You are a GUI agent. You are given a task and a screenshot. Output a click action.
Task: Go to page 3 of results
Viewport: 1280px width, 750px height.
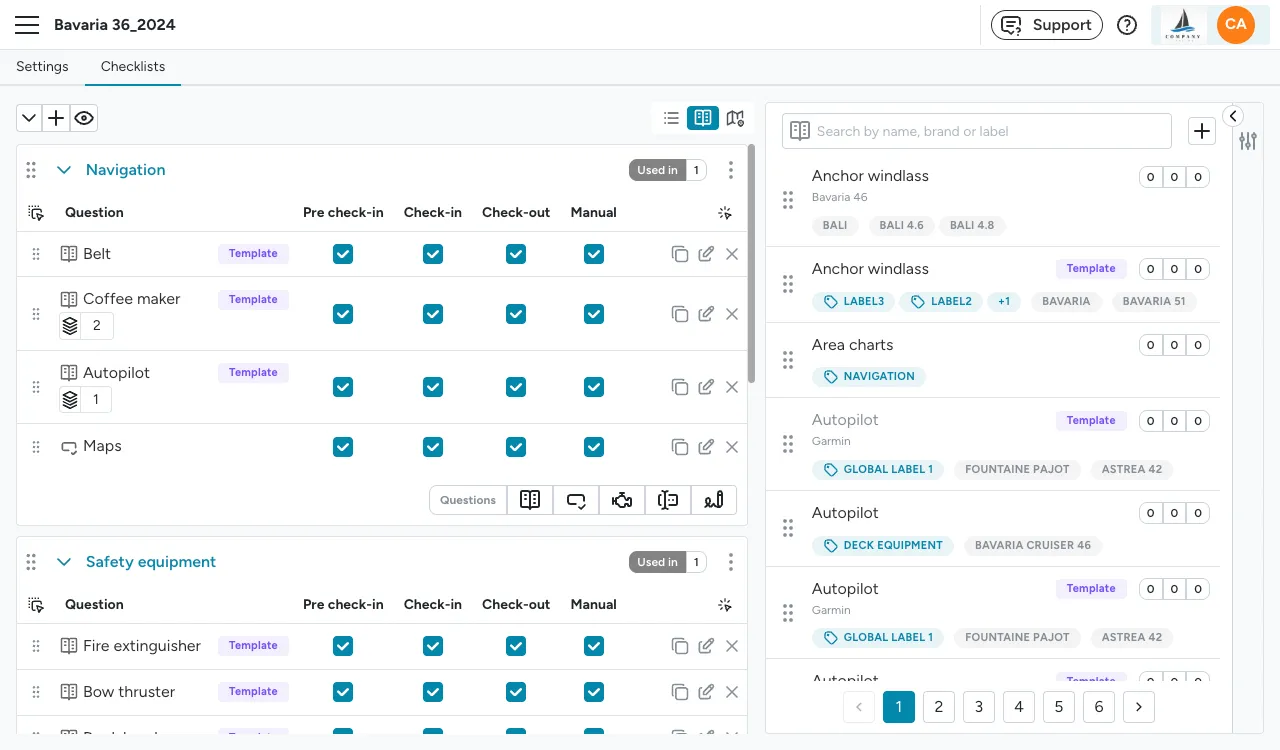click(x=979, y=707)
